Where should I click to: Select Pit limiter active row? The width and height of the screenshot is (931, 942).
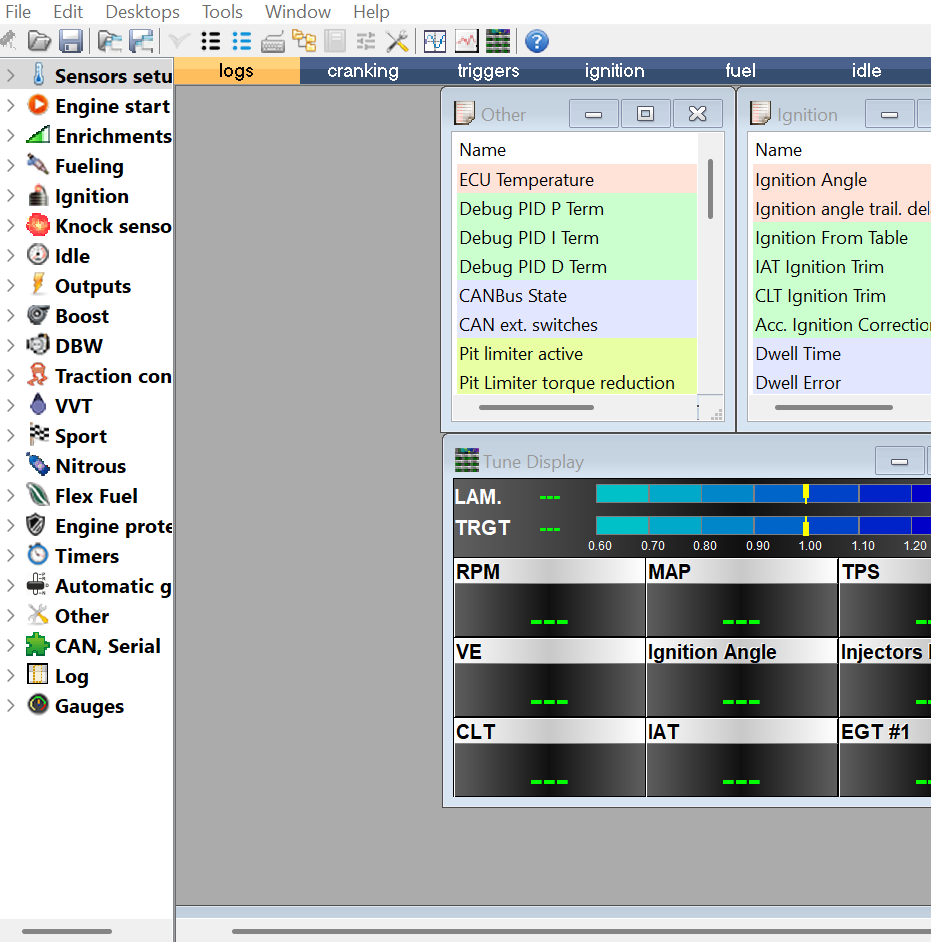click(577, 354)
